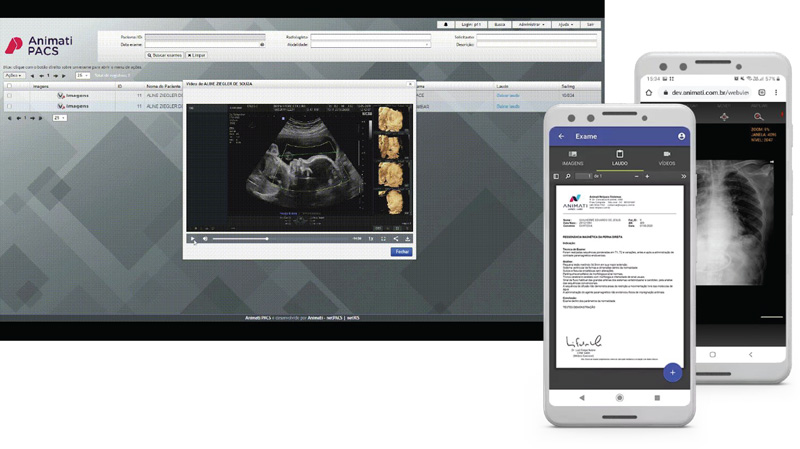Close the video dialog with its X

point(410,84)
